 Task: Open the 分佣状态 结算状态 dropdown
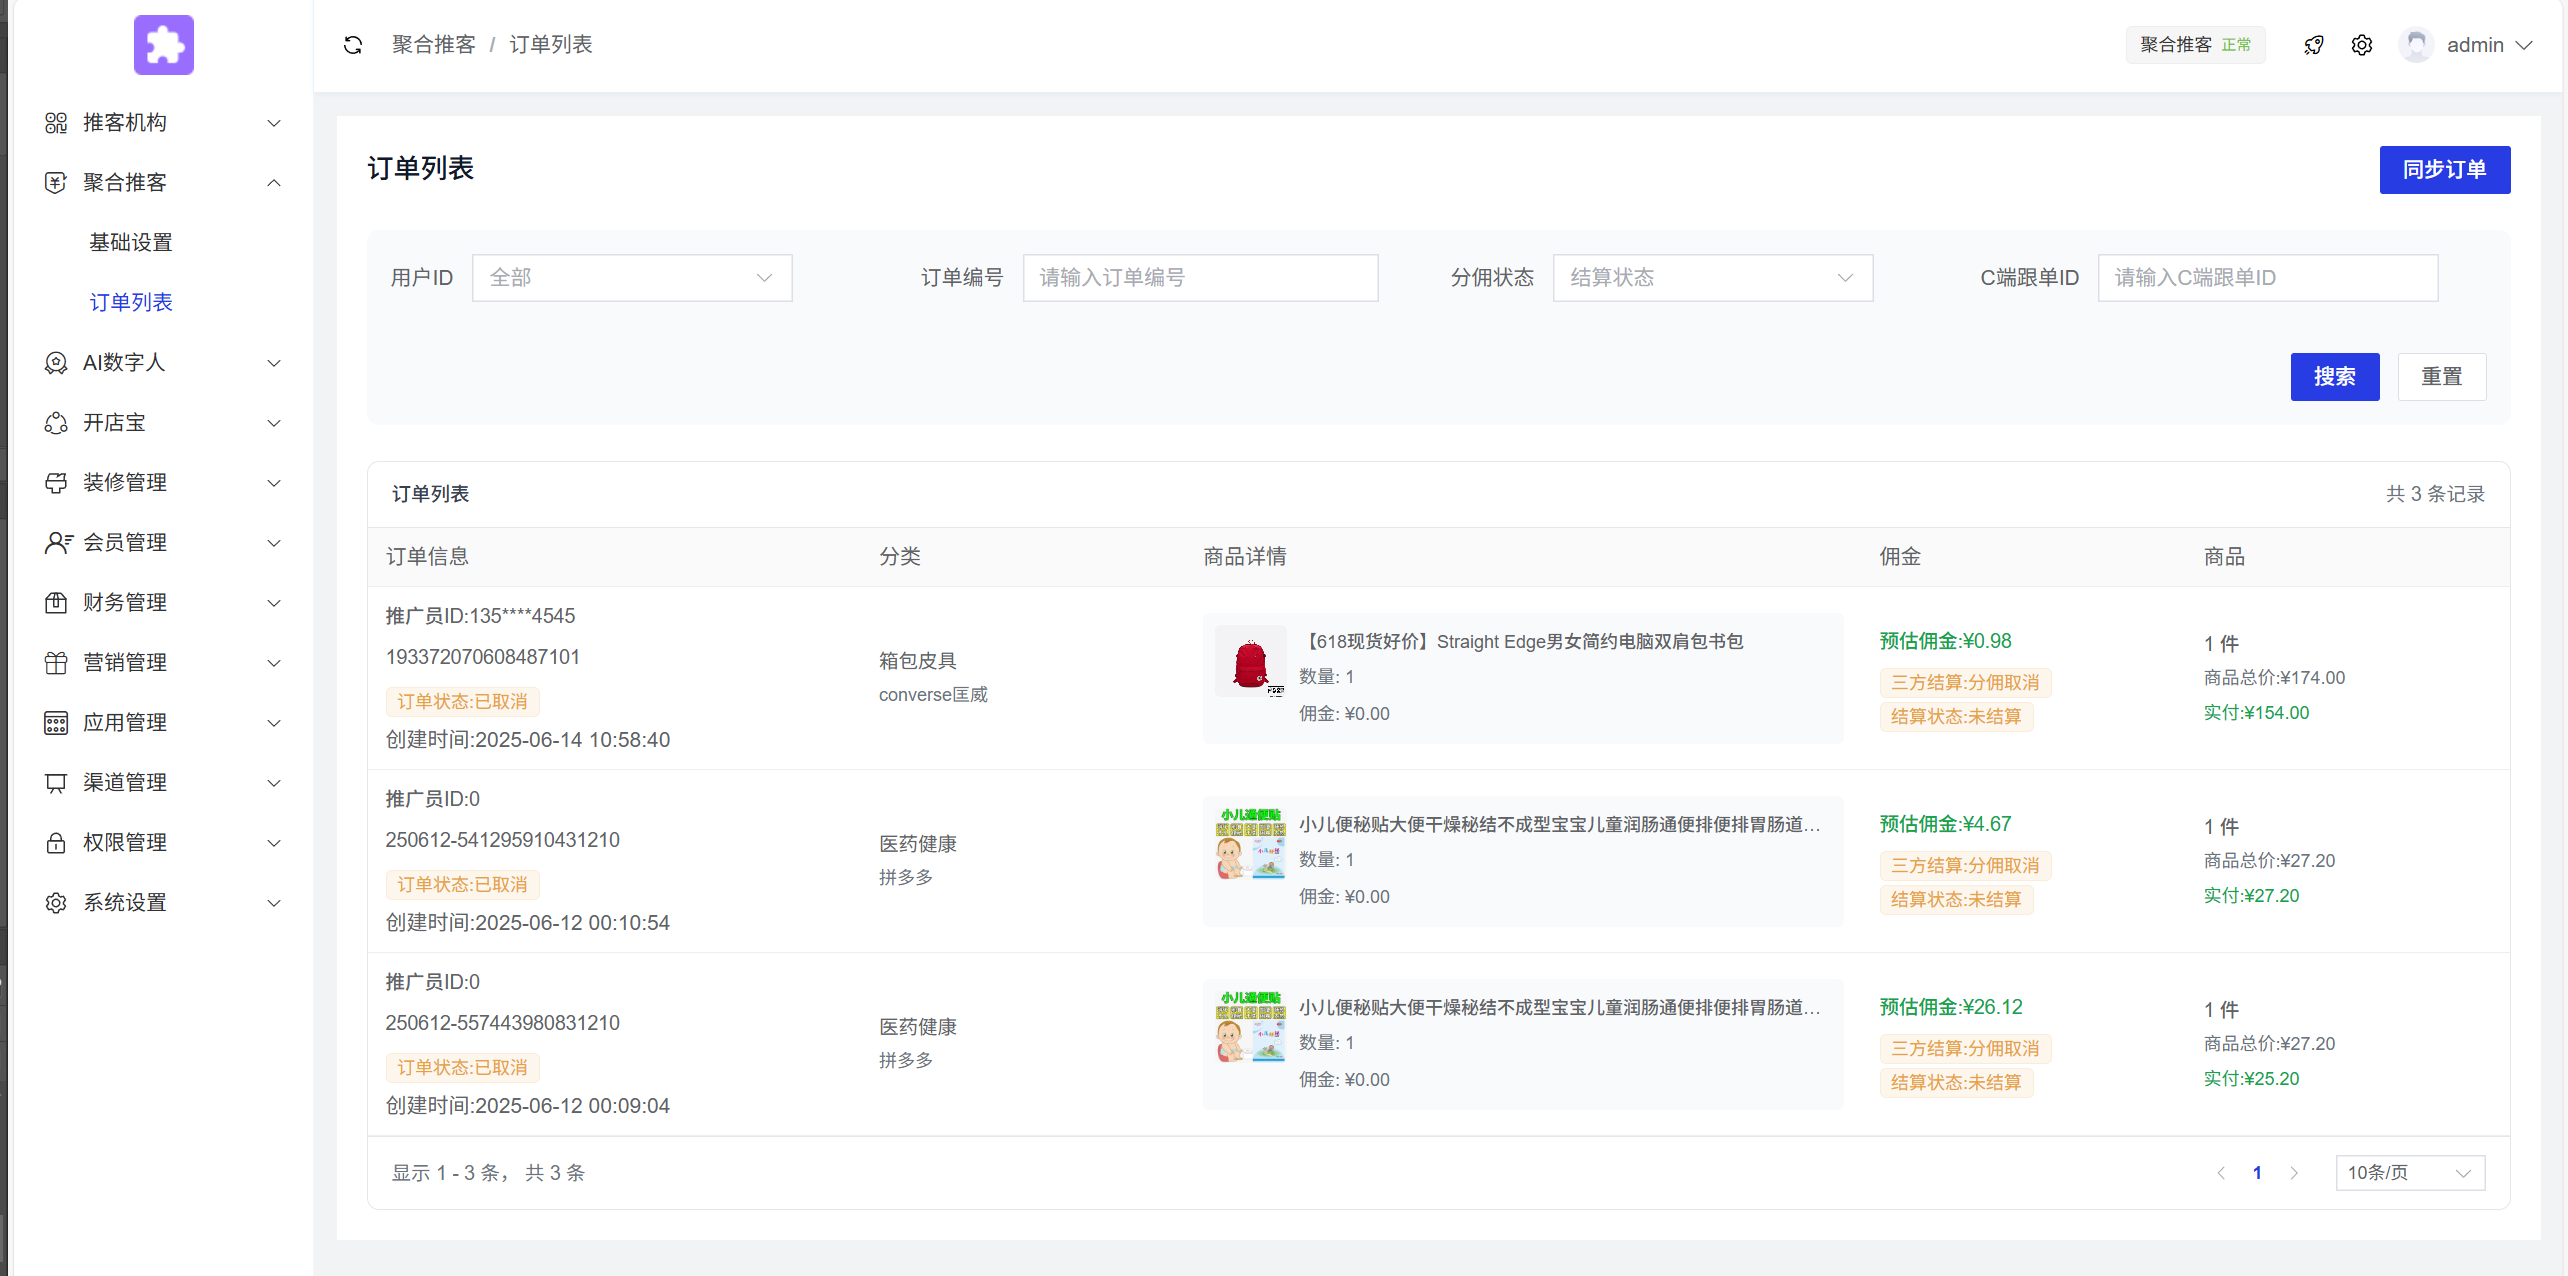1711,278
